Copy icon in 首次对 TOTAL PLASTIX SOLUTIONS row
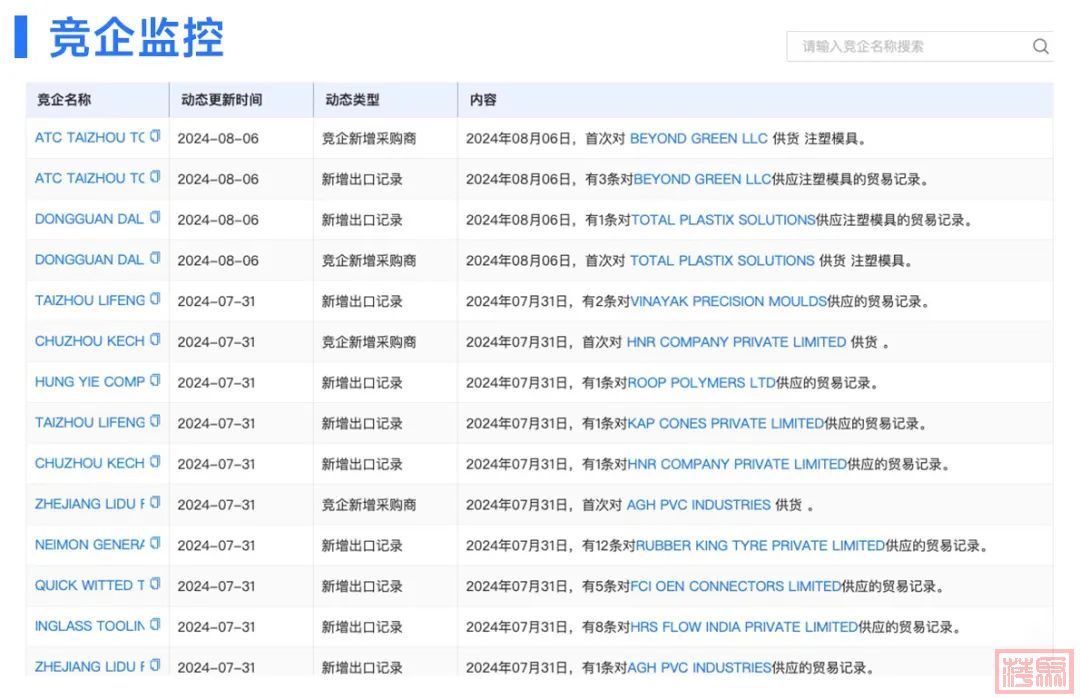 pyautogui.click(x=155, y=258)
